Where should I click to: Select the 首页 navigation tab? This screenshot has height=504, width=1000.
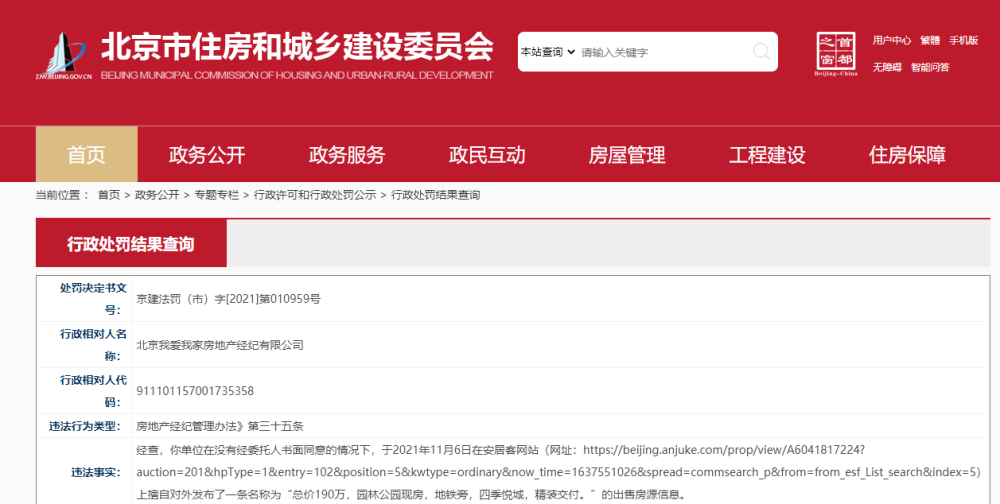(x=87, y=154)
